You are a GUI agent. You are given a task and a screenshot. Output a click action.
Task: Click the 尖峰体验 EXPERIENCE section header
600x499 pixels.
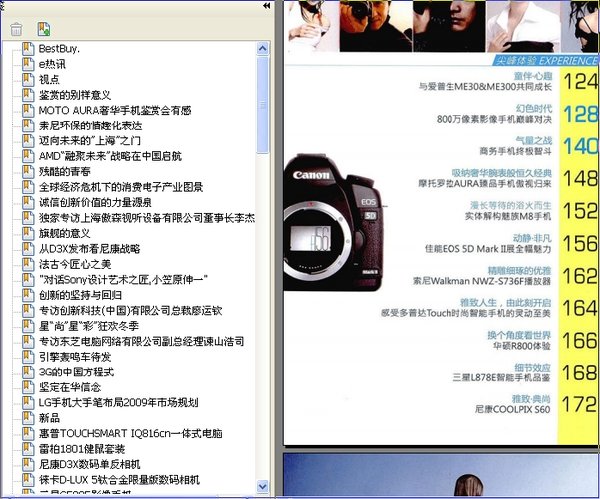coord(546,60)
